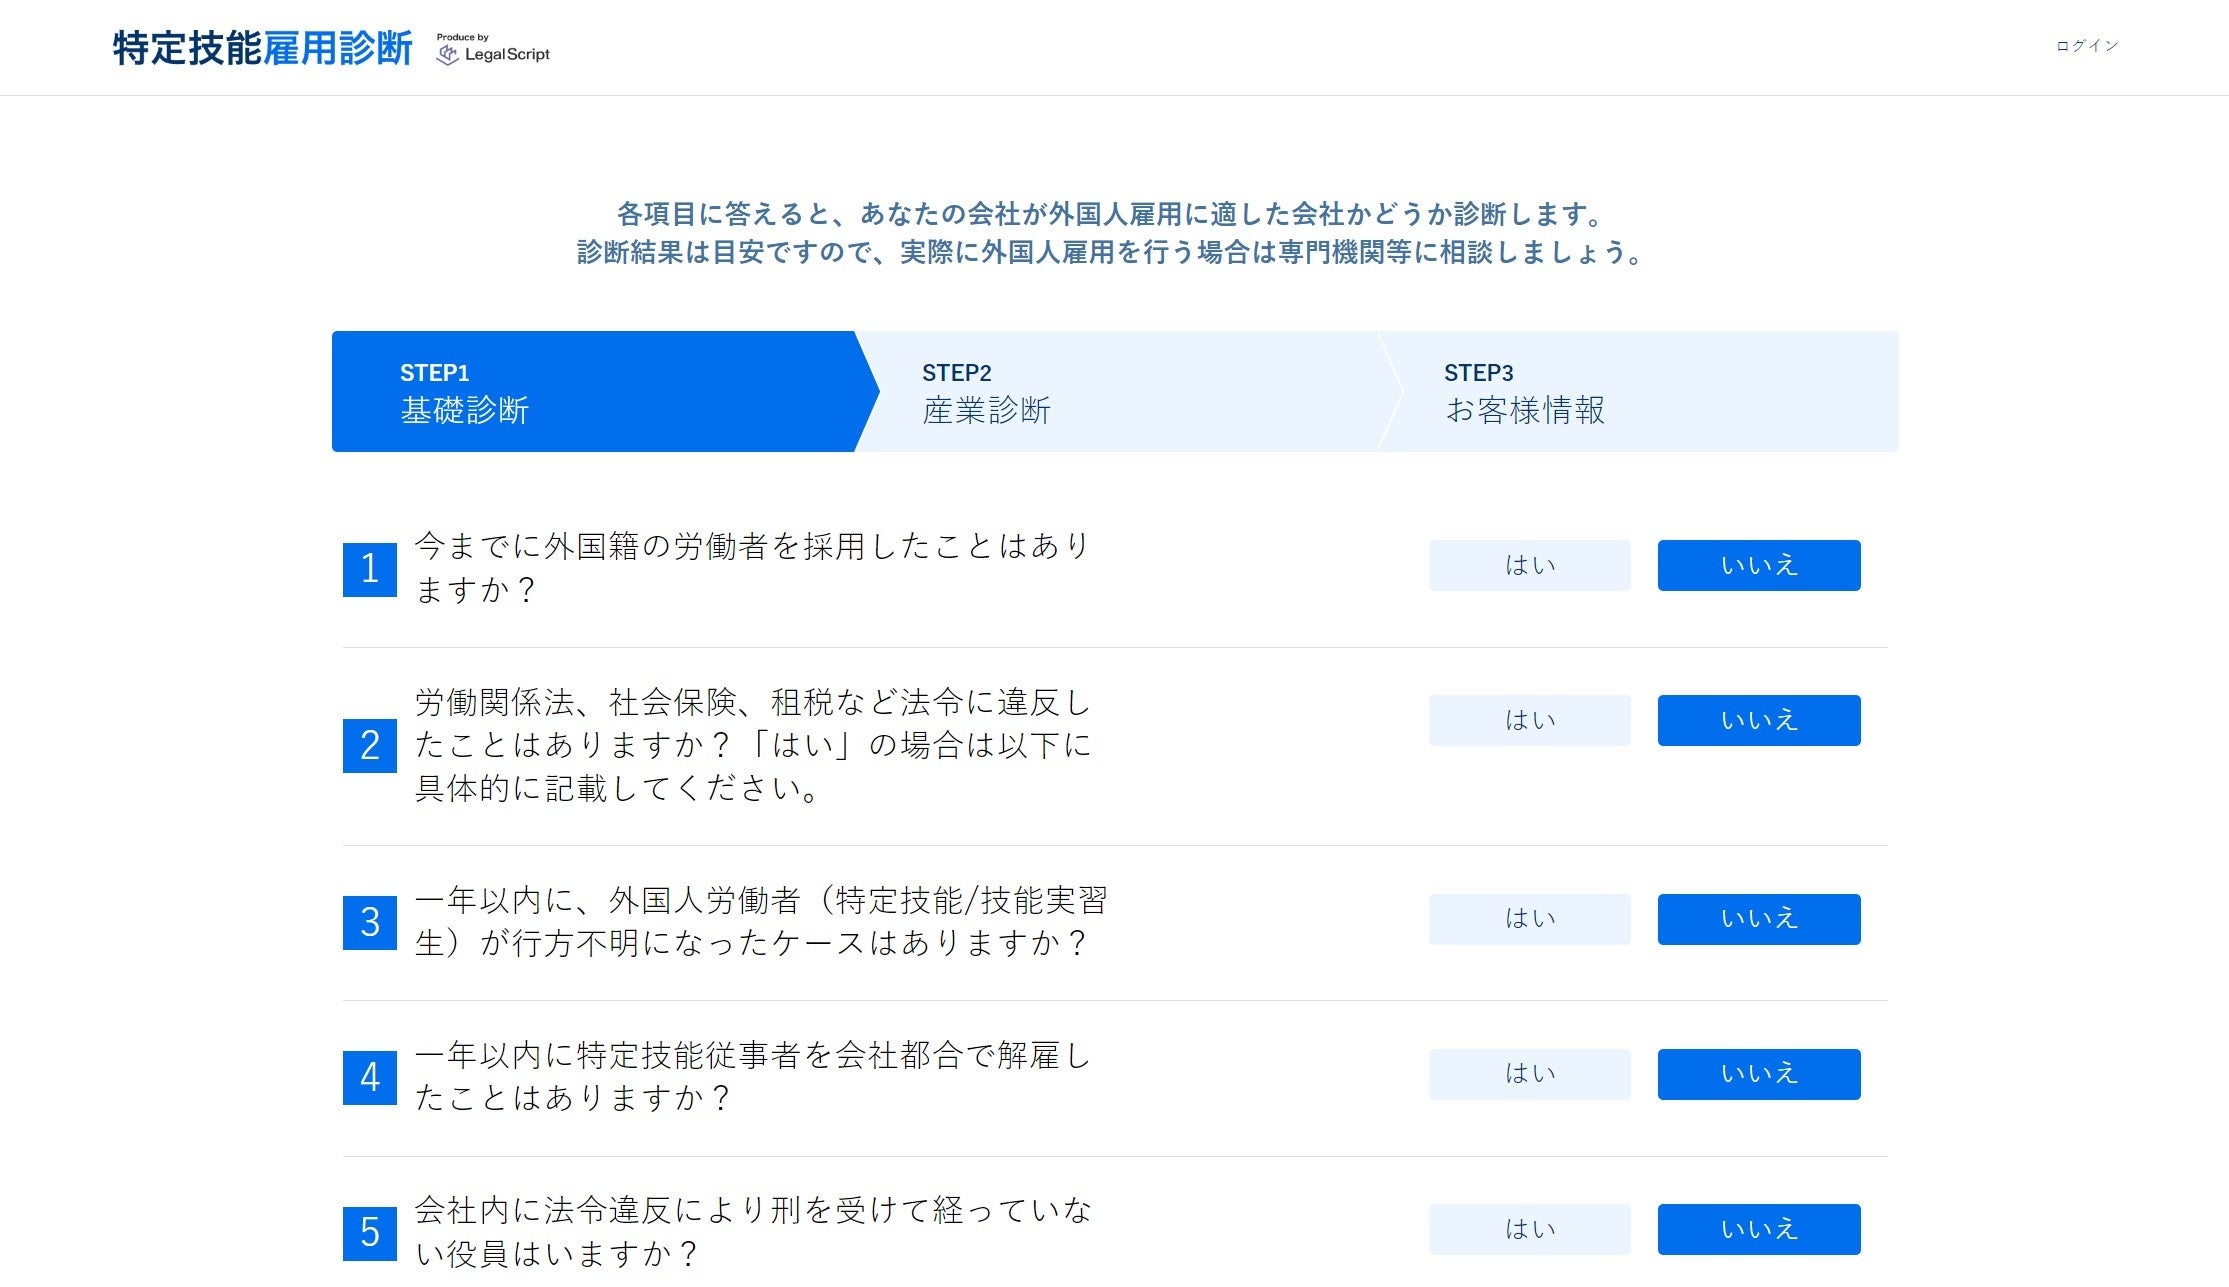Click the number 4 question badge
Viewport: 2229px width, 1287px height.
tap(370, 1078)
